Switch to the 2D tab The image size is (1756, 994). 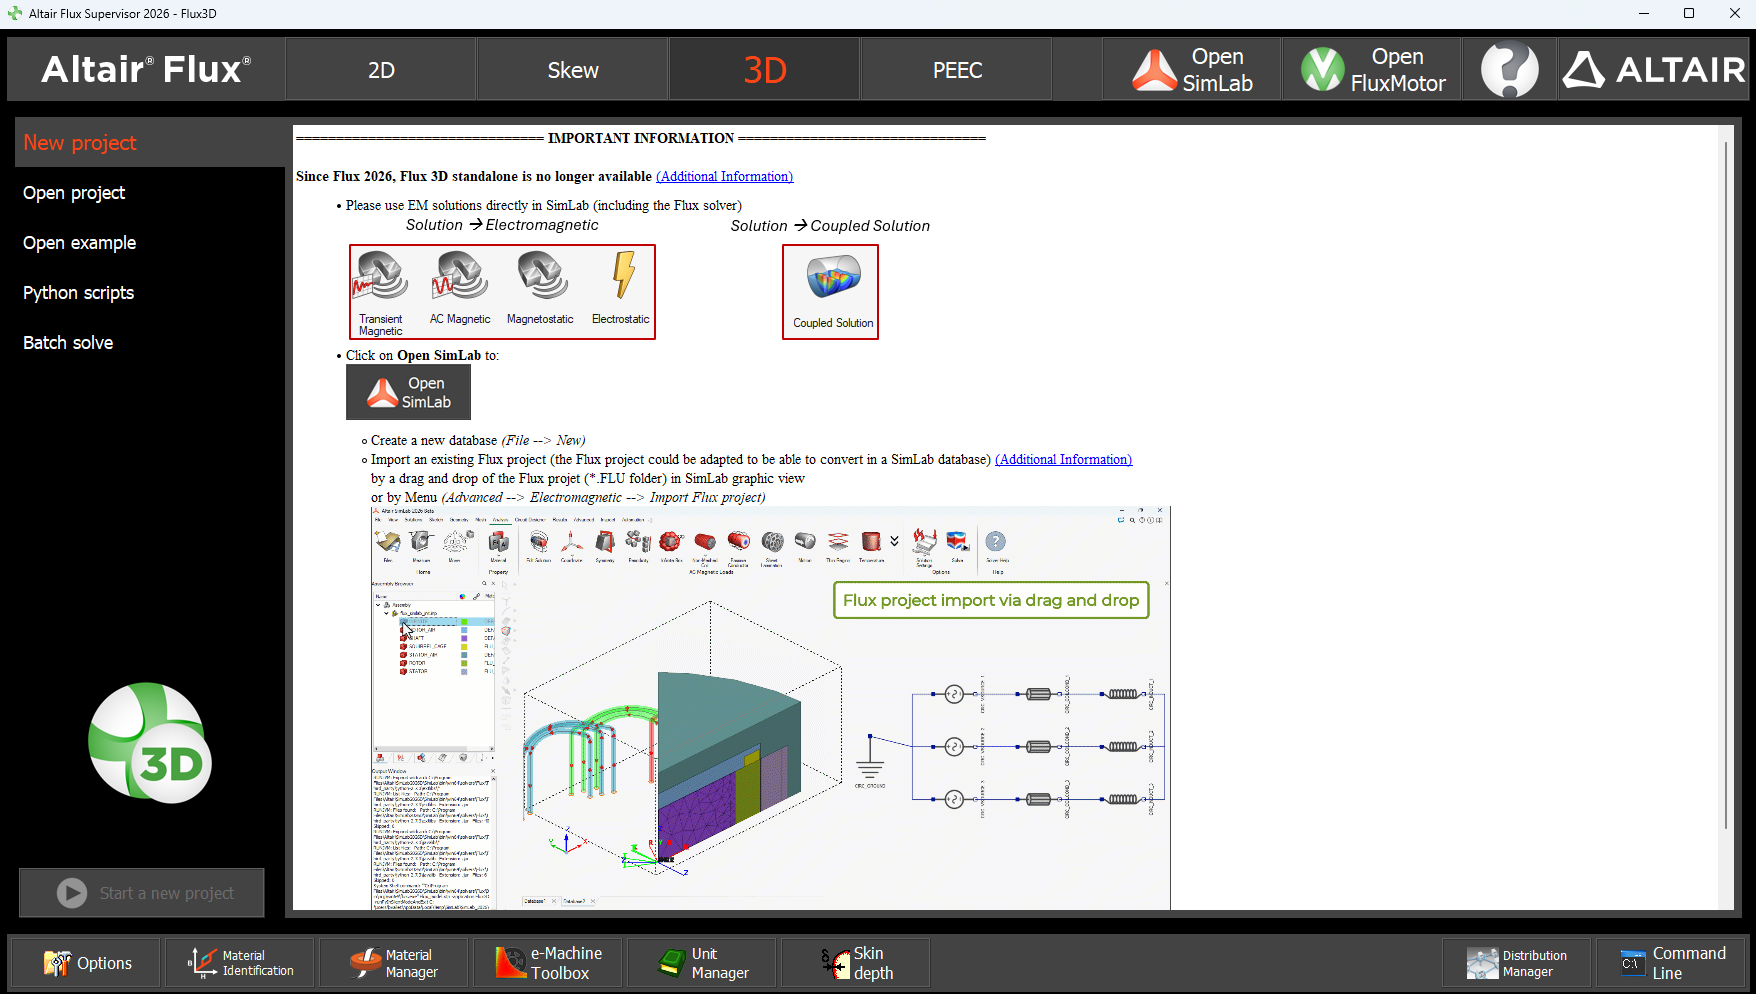click(x=381, y=70)
